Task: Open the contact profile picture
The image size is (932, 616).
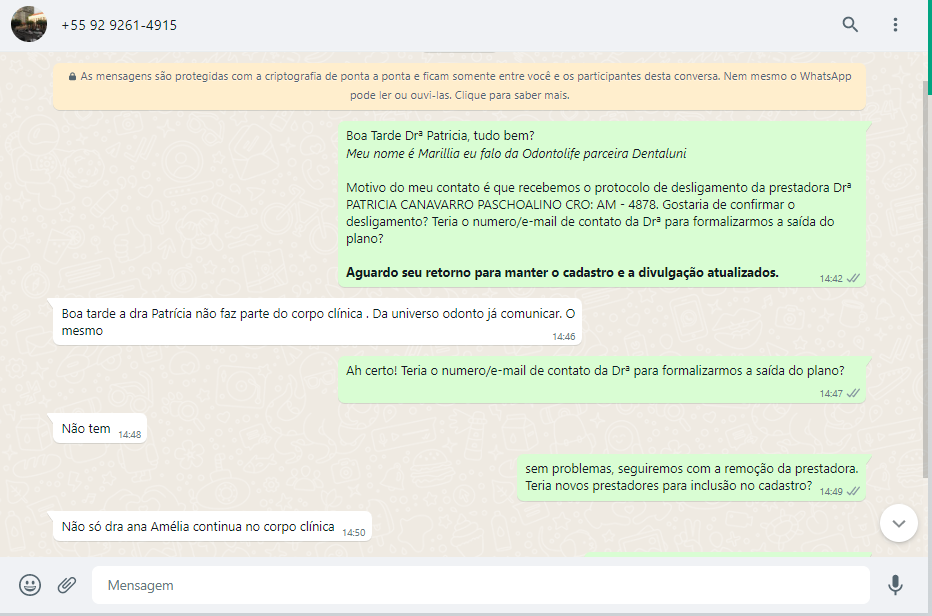Action: pos(29,24)
